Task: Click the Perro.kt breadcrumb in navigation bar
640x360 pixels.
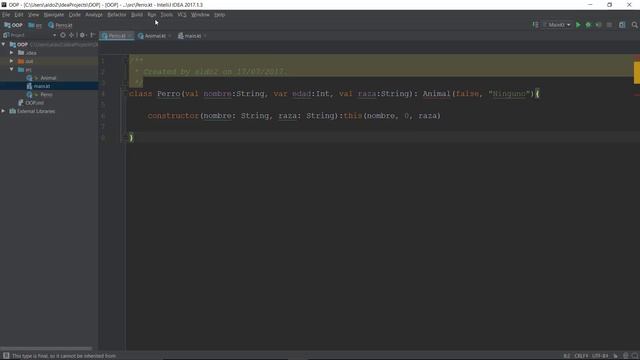Action: click(x=60, y=25)
